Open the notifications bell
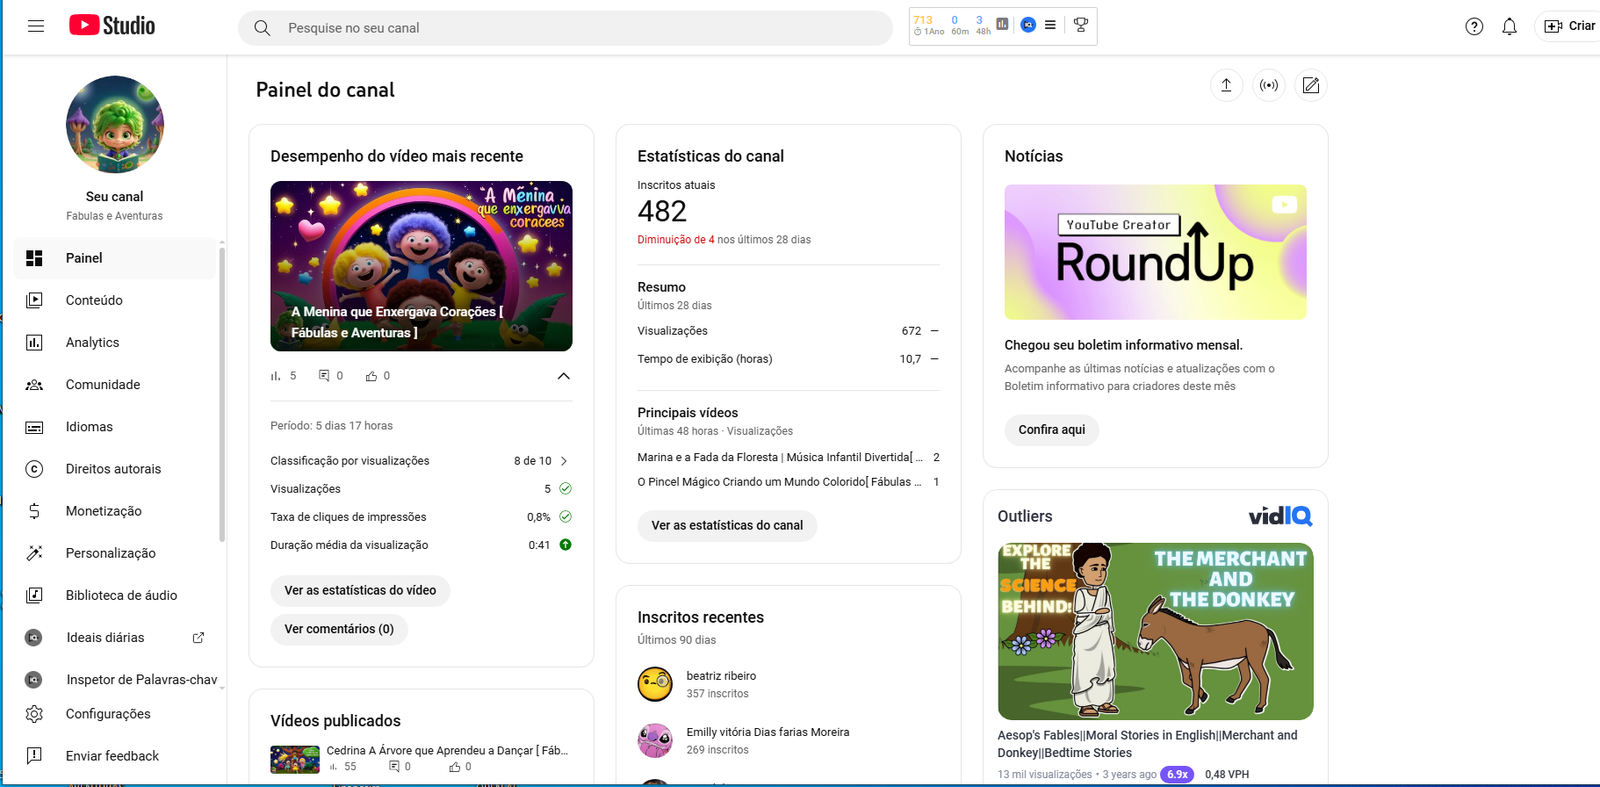 click(x=1509, y=27)
